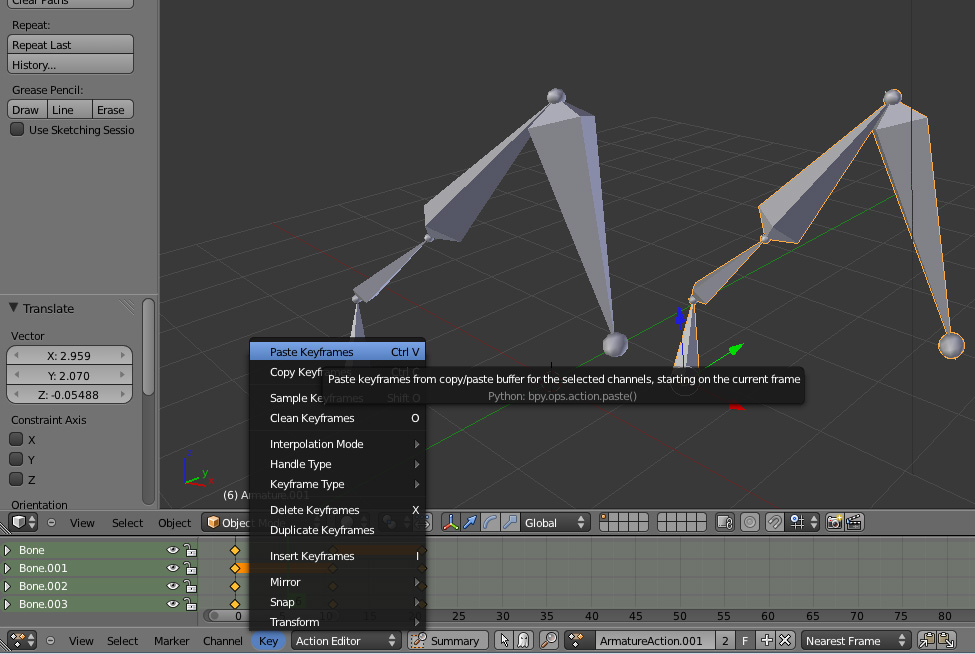975x654 pixels.
Task: Toggle the 3D manipulator widget icon
Action: point(450,522)
